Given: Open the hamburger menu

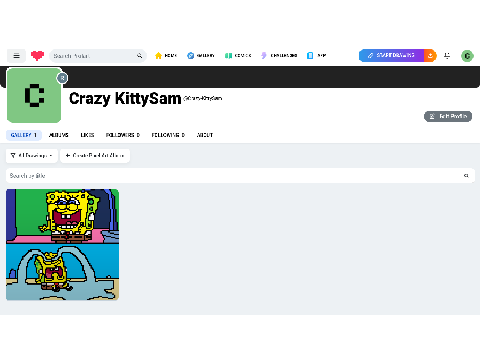Looking at the screenshot, I should tap(16, 56).
